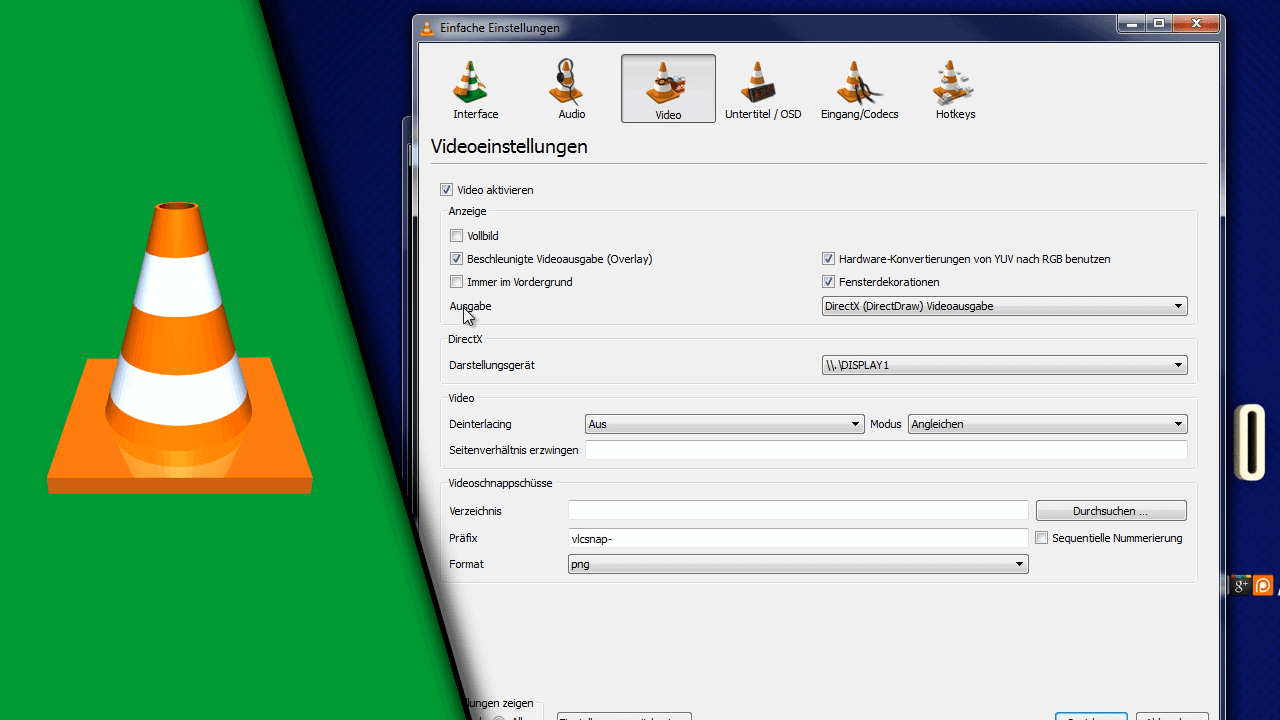Image resolution: width=1280 pixels, height=720 pixels.
Task: Uncheck Hardware-Konvertierungen von YUV nach RGB
Action: point(828,258)
